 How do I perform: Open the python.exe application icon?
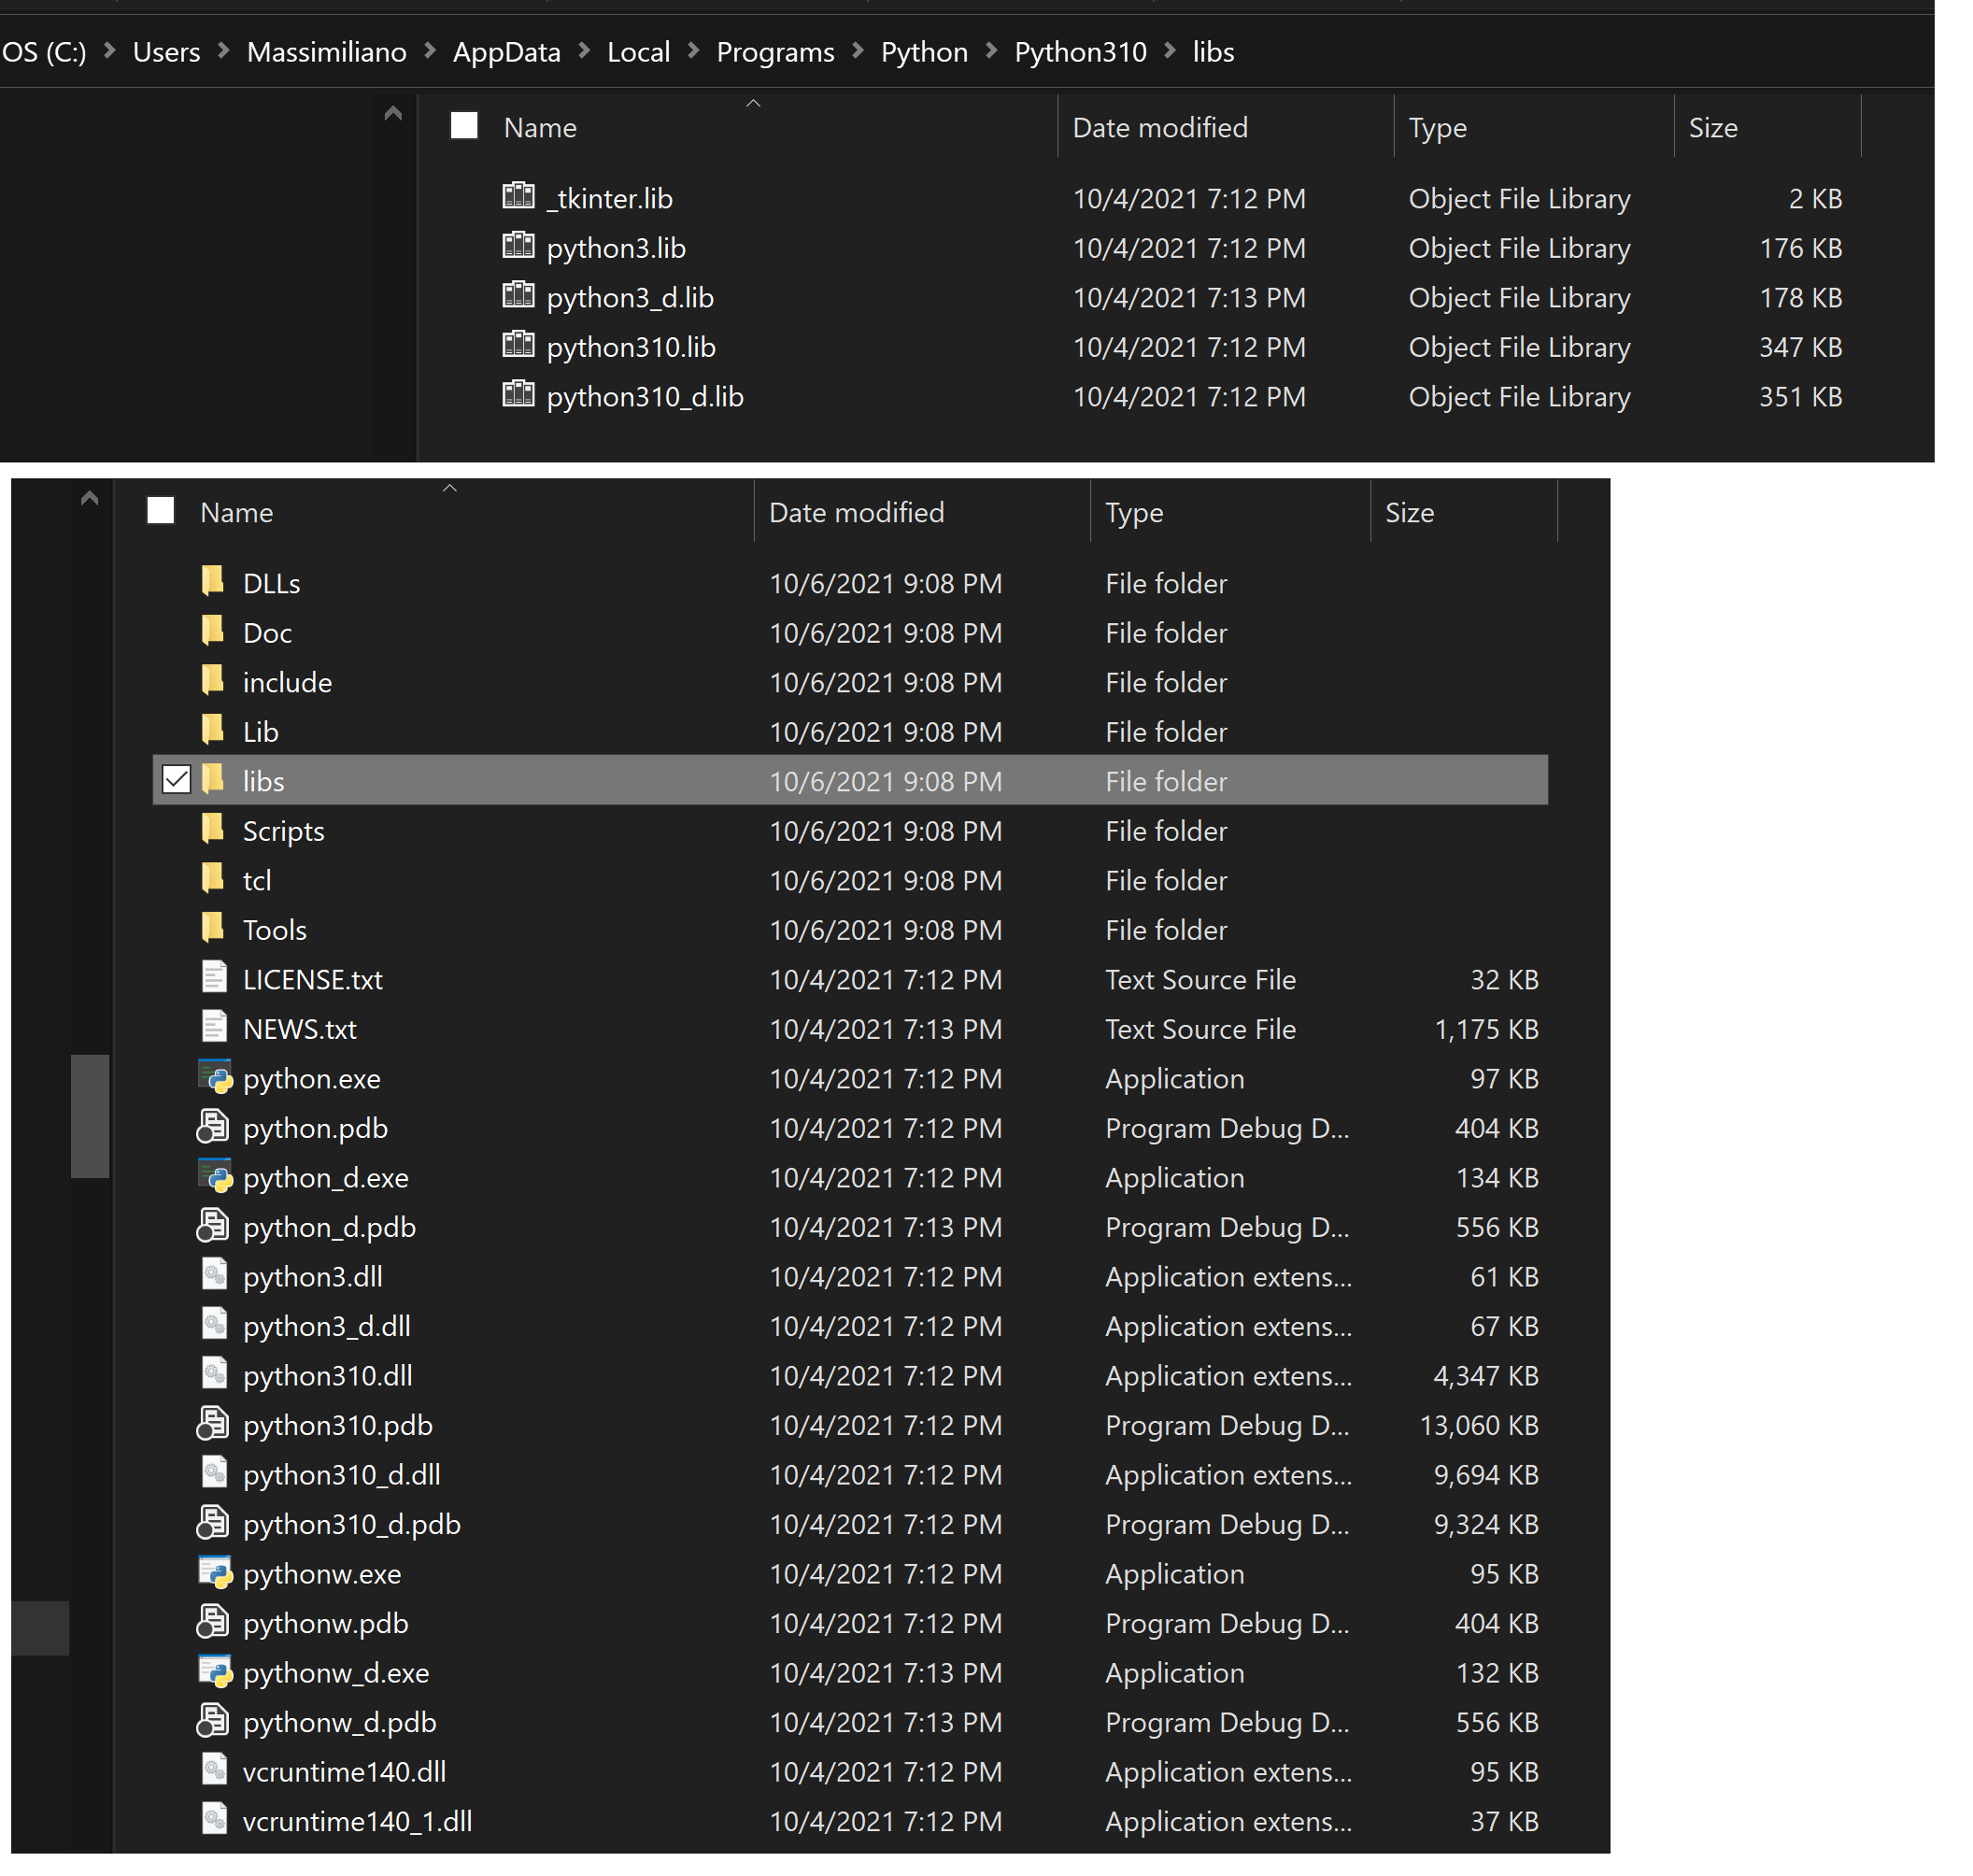pos(214,1078)
